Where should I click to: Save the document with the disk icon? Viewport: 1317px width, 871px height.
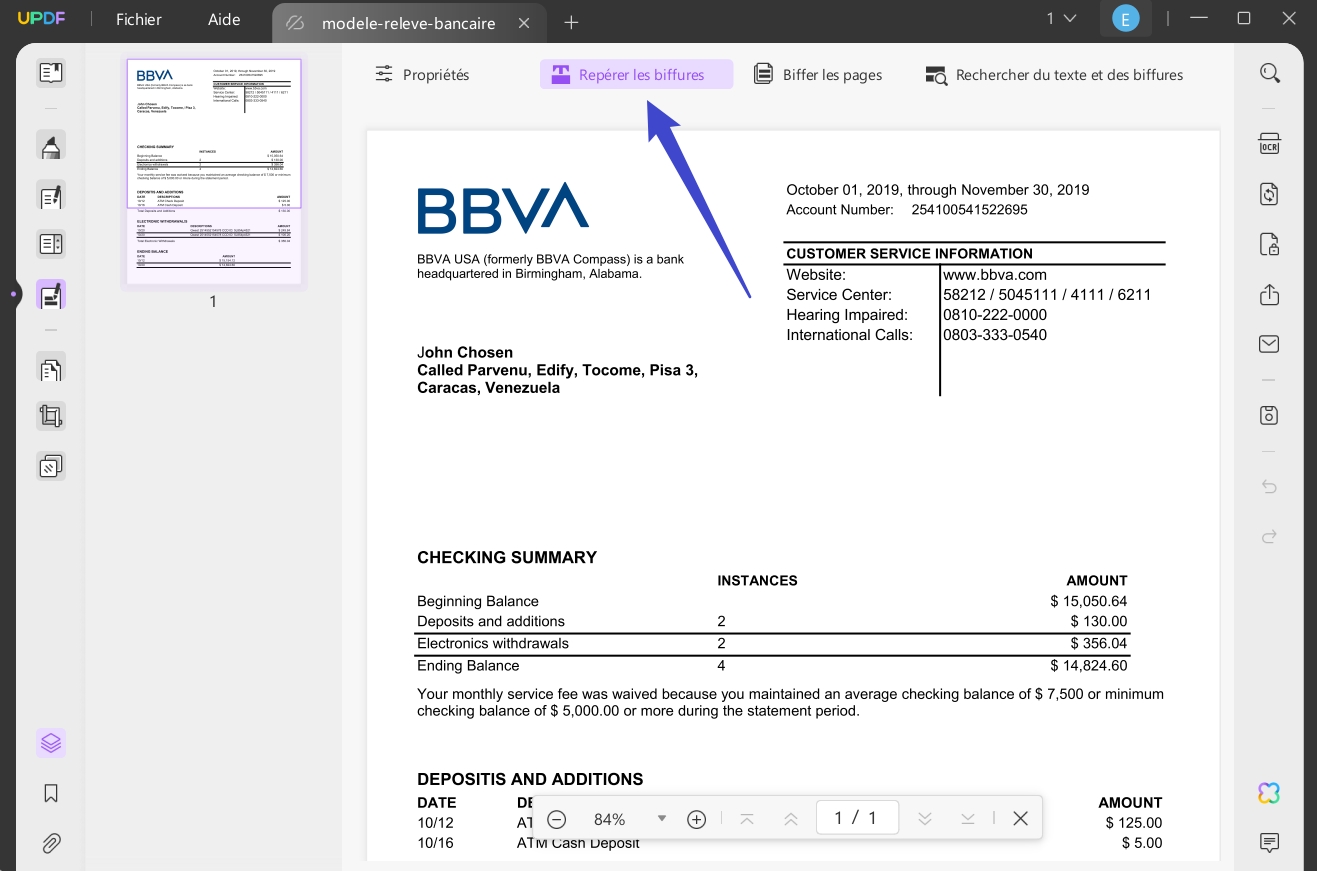pos(1269,415)
